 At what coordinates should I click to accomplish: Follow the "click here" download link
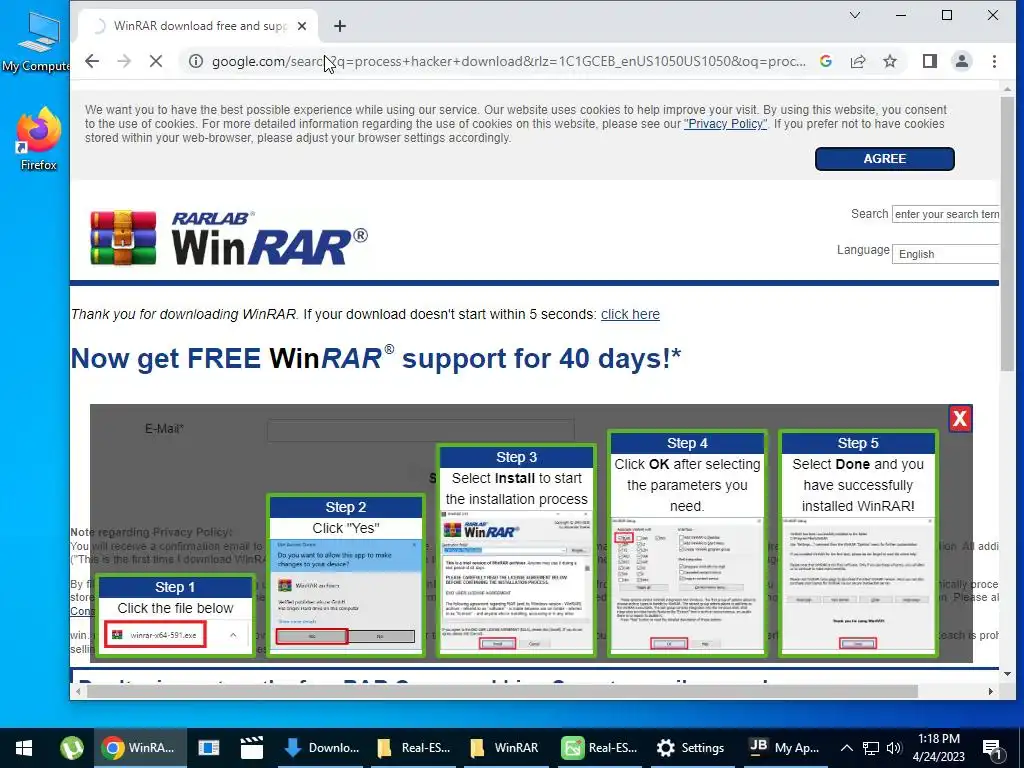(630, 314)
